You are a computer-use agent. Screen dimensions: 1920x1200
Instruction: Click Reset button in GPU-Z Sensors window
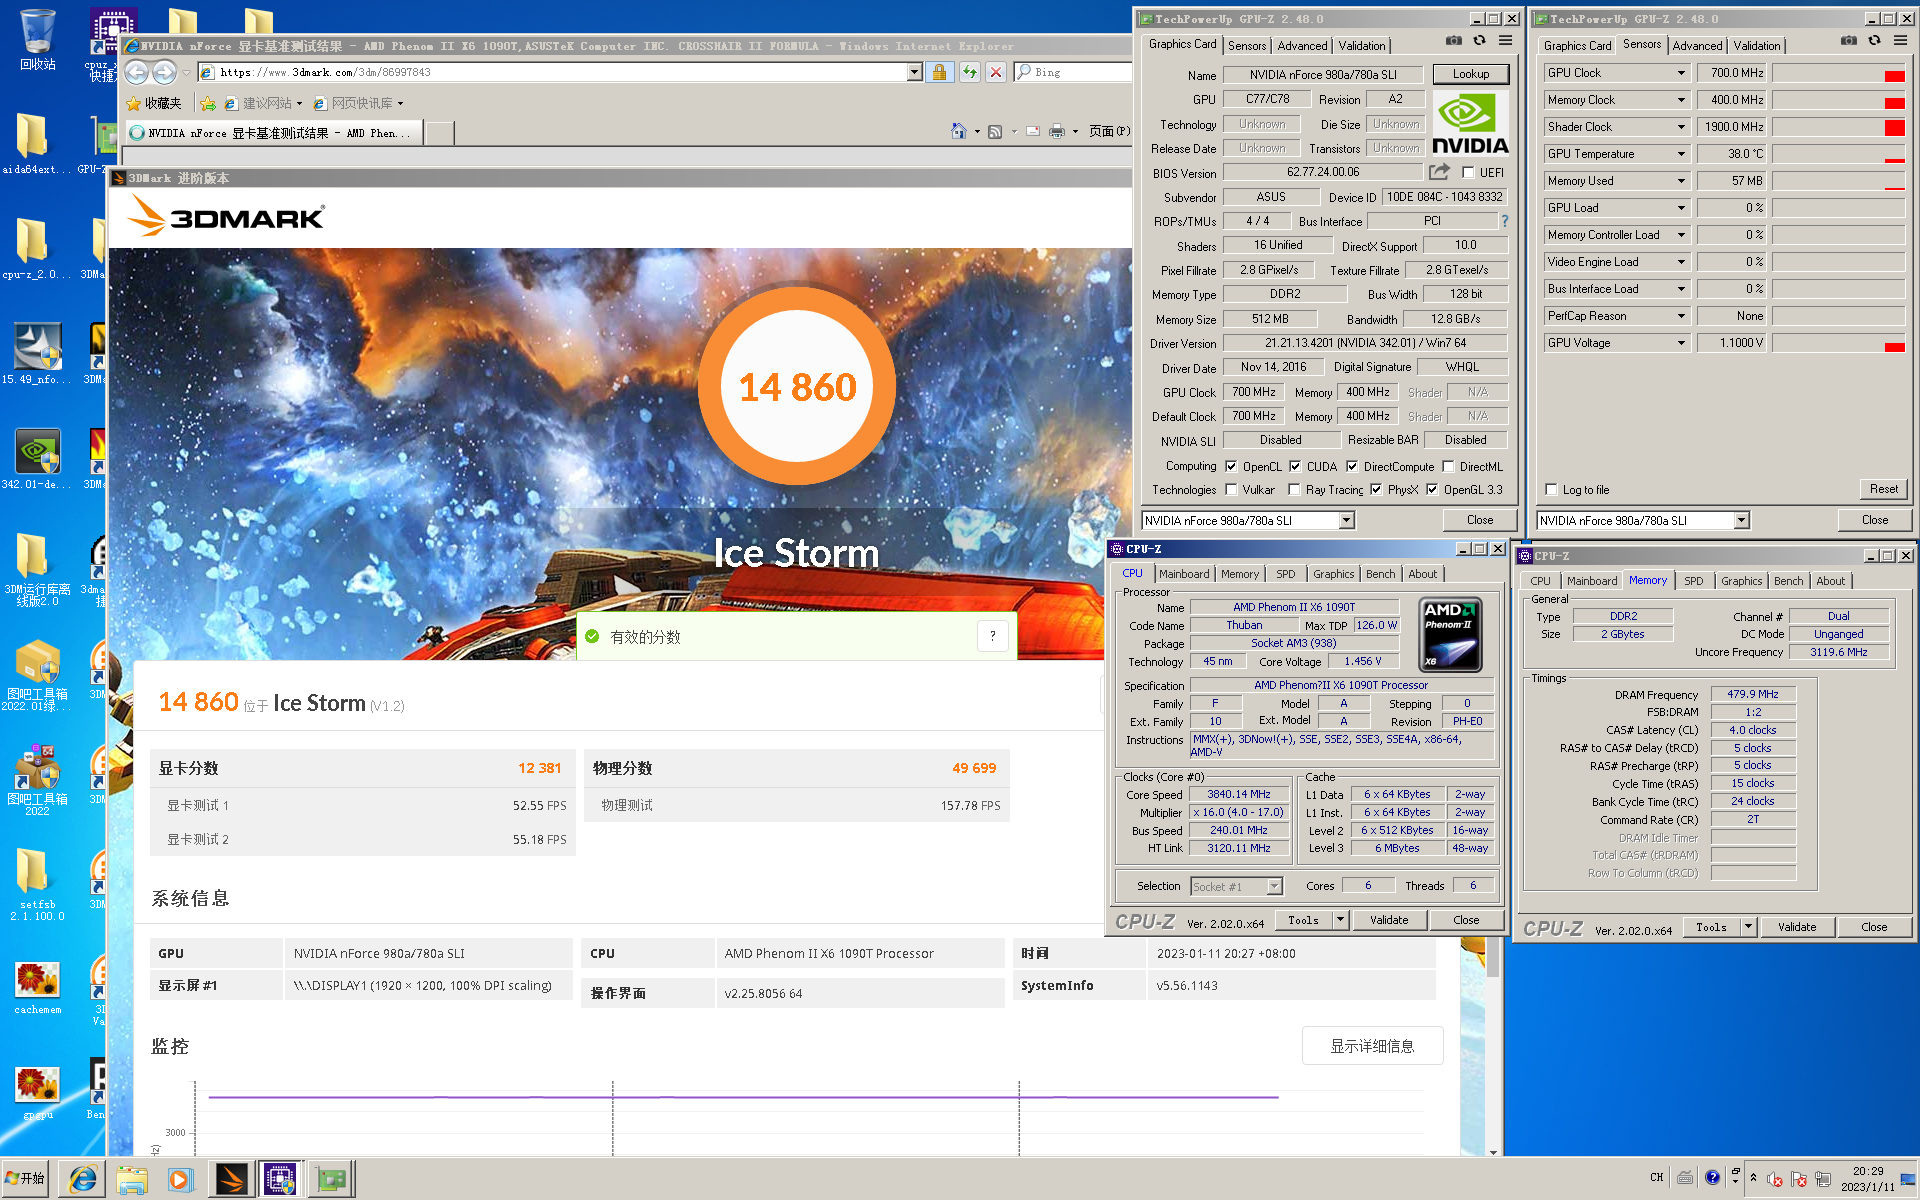1884,489
